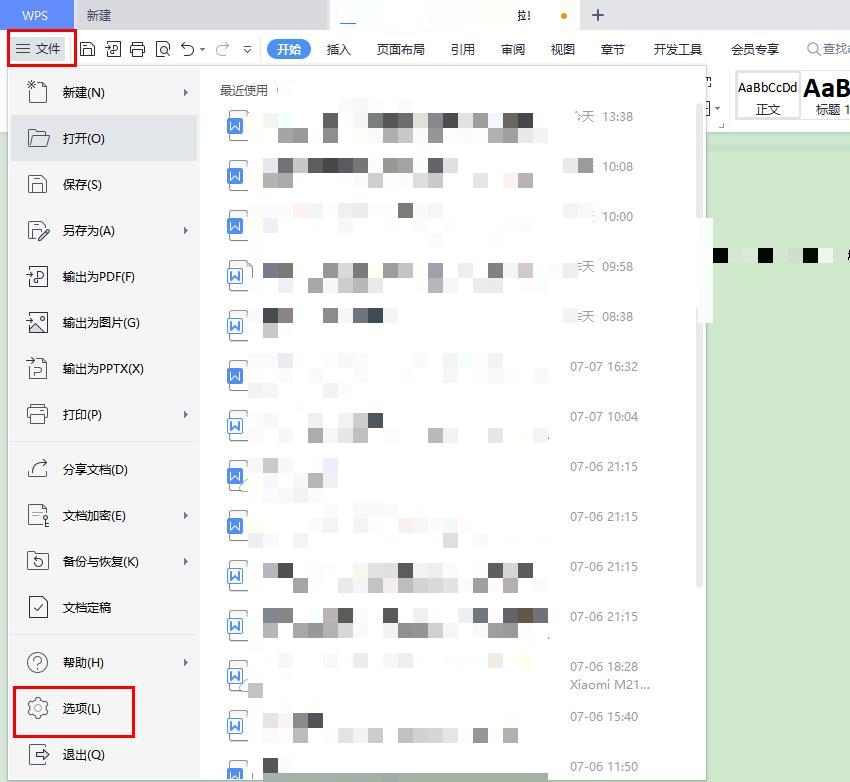The height and width of the screenshot is (782, 850).
Task: Expand the quick access toolbar customize arrow
Action: coord(247,49)
